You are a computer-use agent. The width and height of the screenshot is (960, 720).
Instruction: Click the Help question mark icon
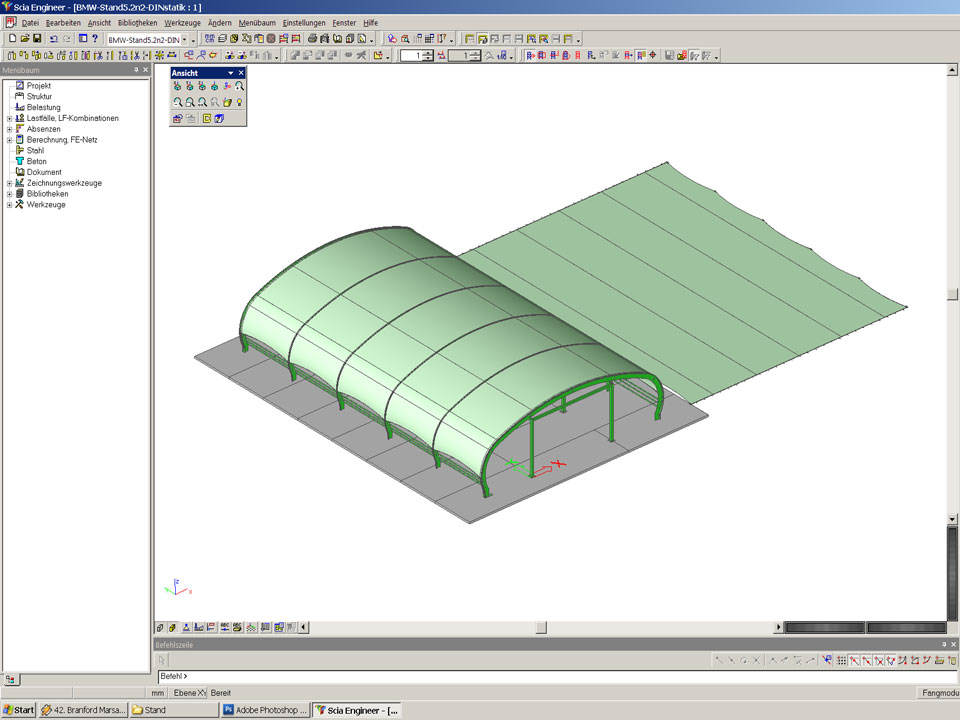coord(95,39)
